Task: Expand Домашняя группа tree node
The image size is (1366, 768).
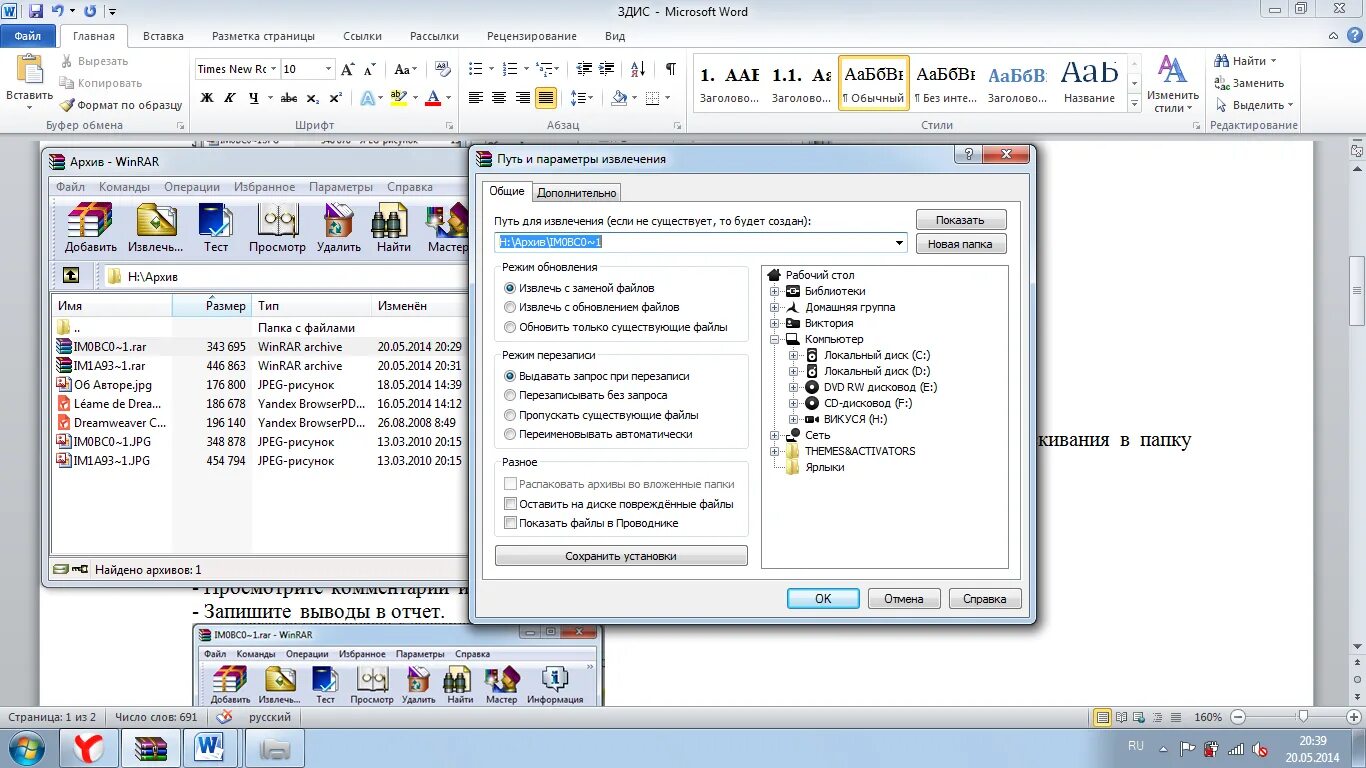Action: click(x=775, y=307)
